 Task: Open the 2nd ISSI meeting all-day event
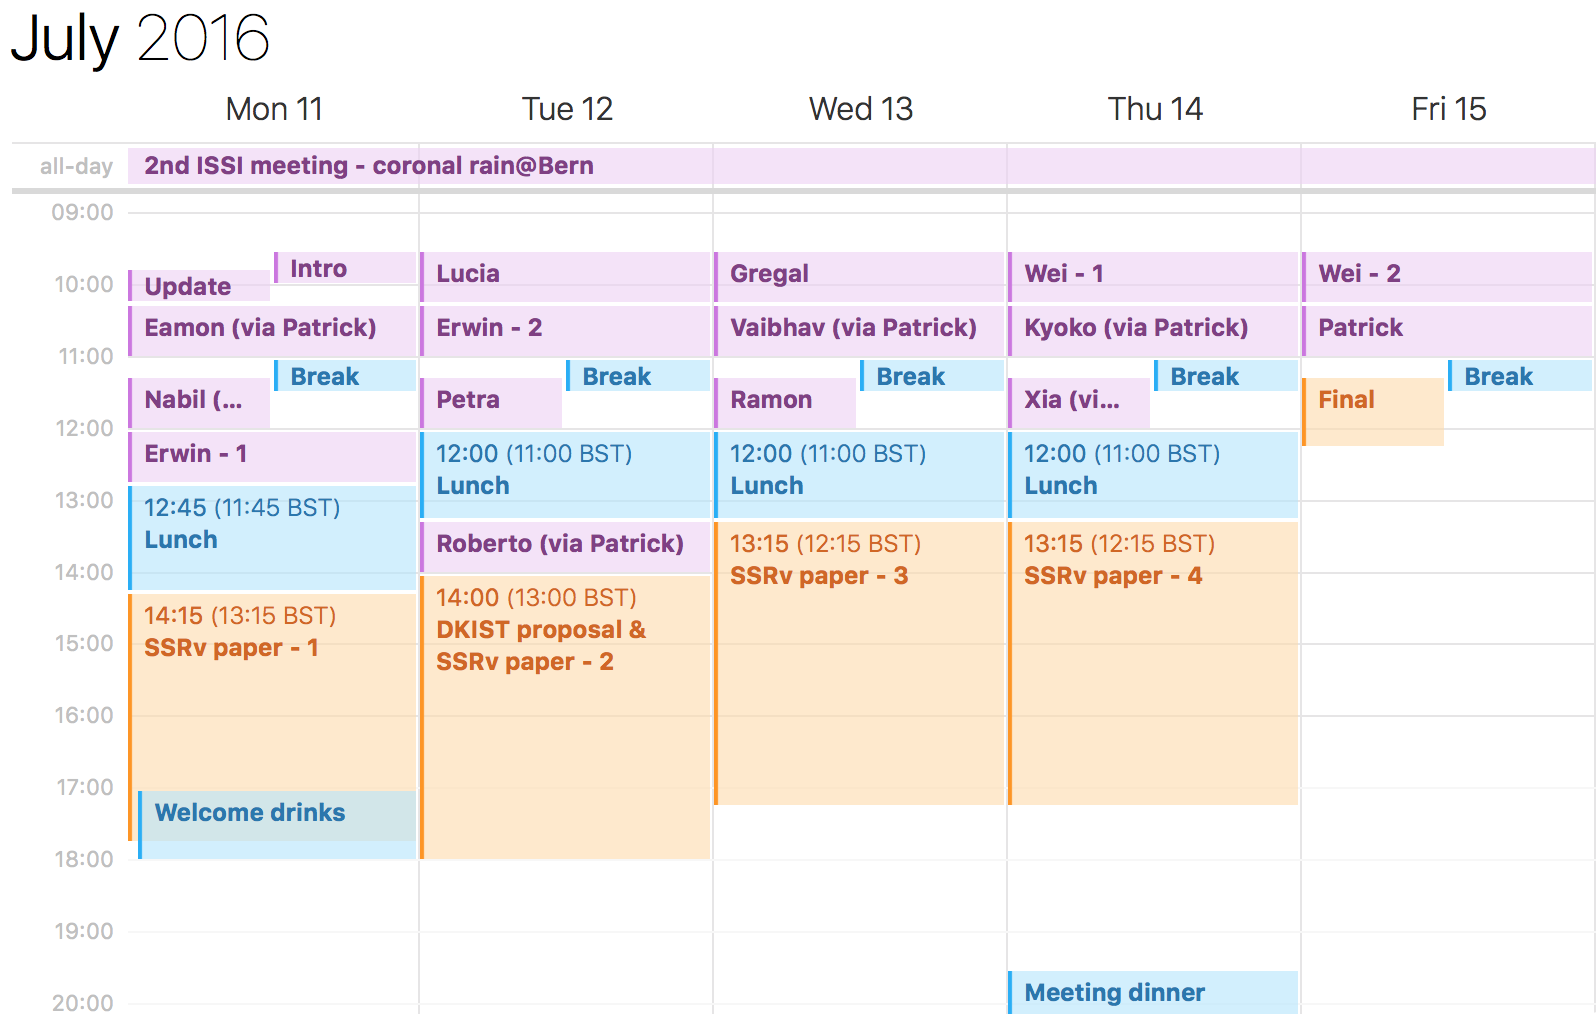[x=861, y=166]
